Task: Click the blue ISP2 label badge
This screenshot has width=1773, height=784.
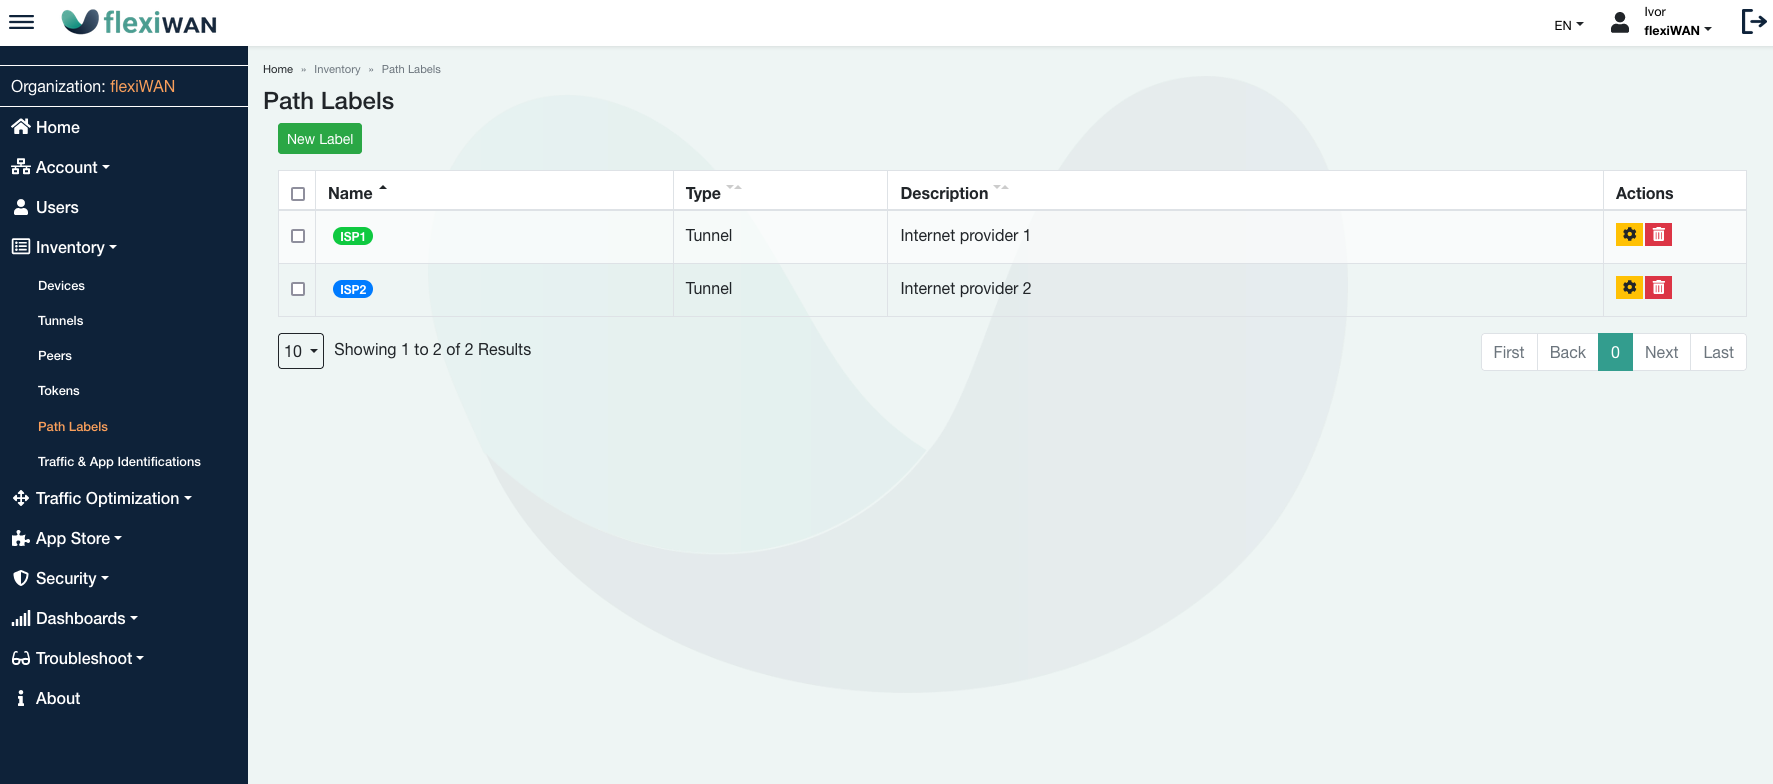Action: pyautogui.click(x=353, y=289)
